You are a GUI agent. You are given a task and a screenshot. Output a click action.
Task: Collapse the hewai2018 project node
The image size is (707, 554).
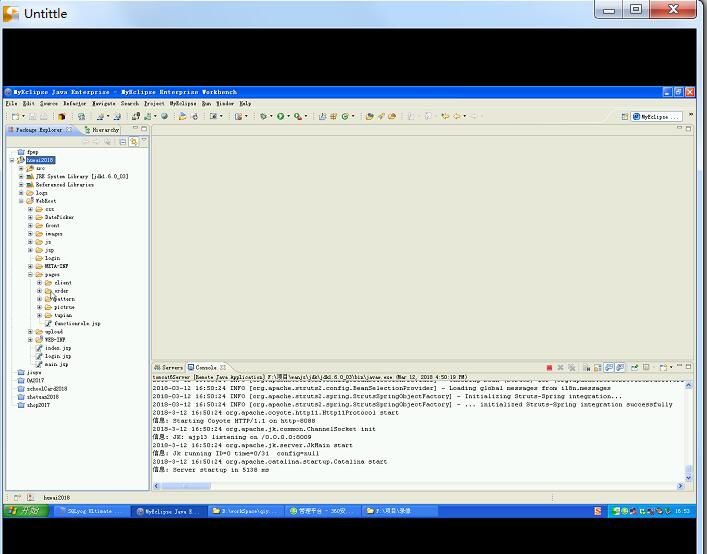[12, 160]
